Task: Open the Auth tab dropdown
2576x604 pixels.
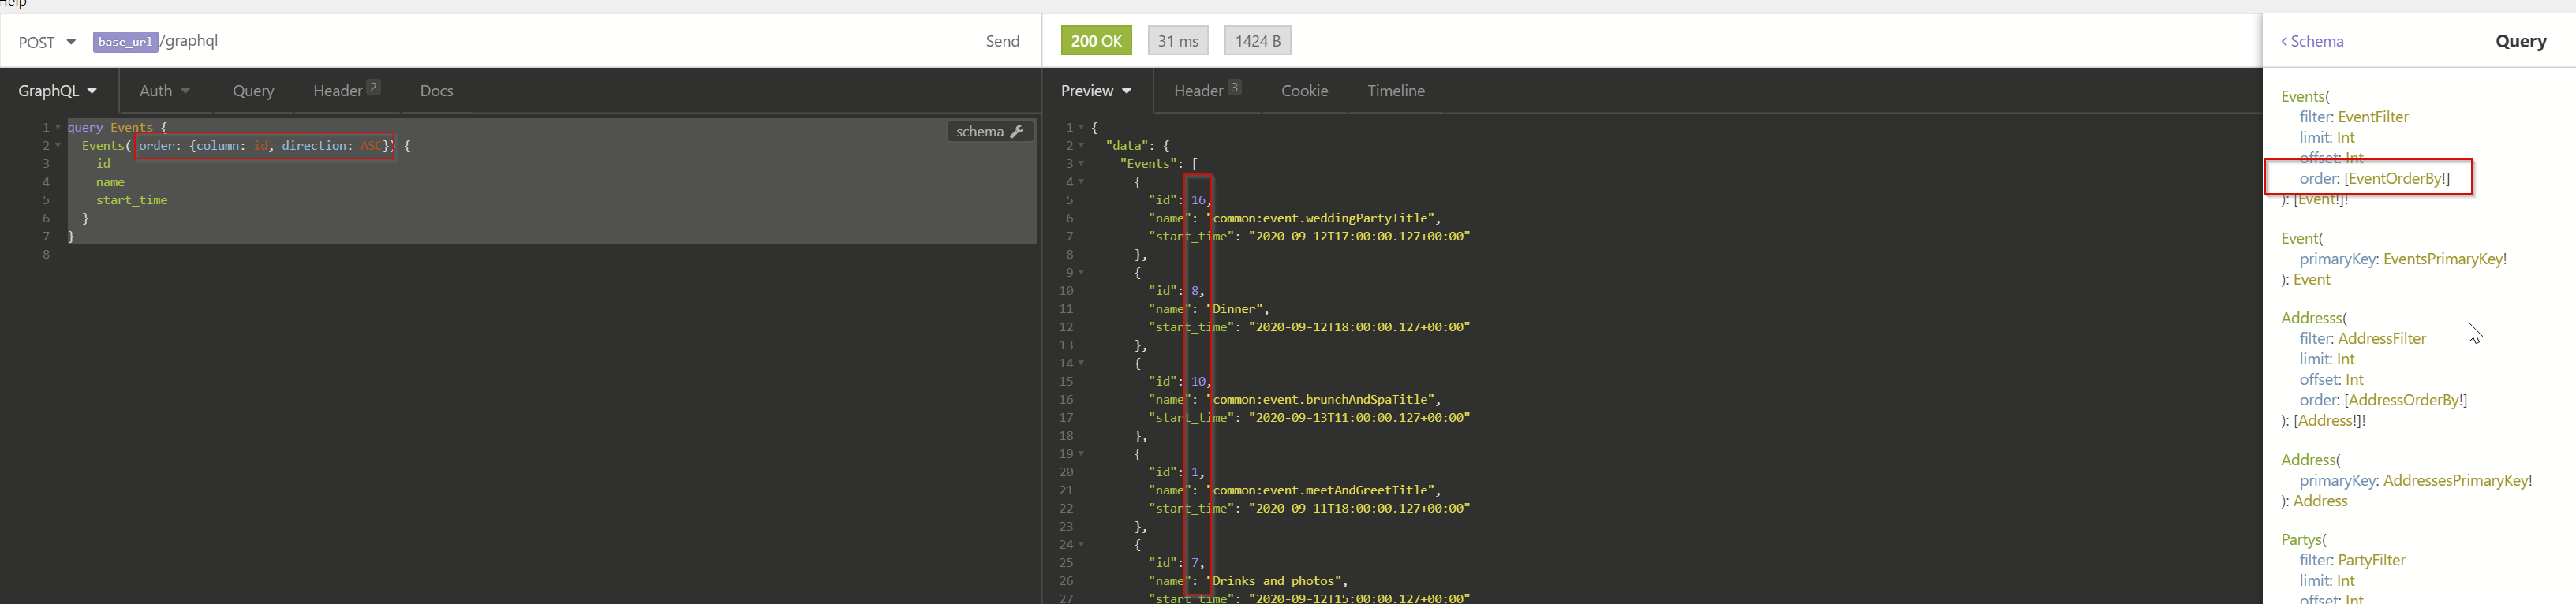Action: (164, 91)
